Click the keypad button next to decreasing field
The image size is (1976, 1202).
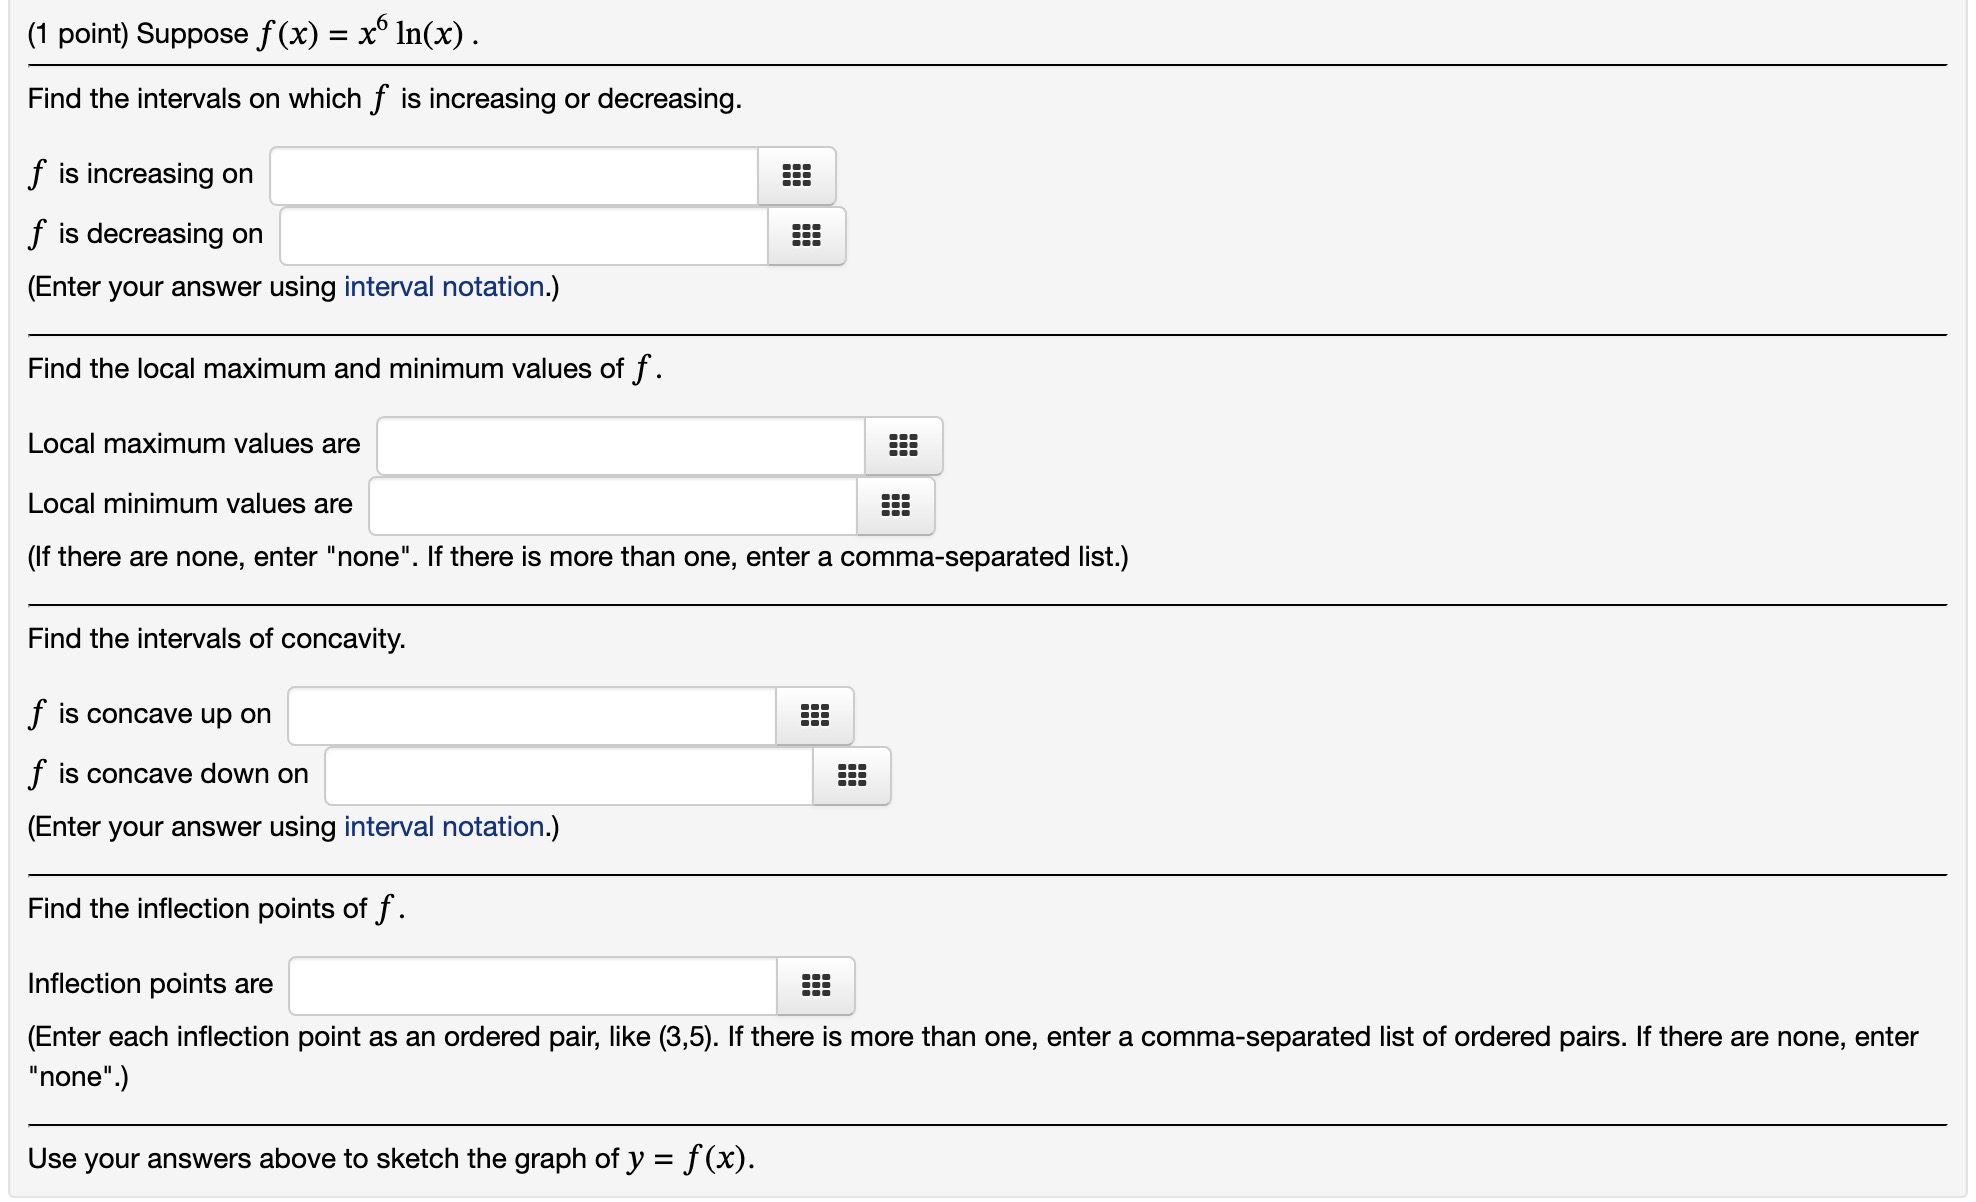point(807,236)
